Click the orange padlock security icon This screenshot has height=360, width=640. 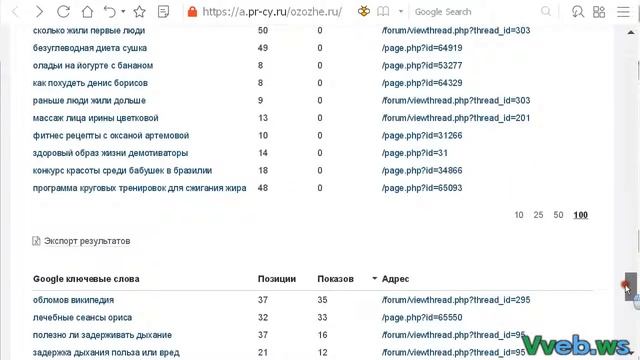coord(192,12)
